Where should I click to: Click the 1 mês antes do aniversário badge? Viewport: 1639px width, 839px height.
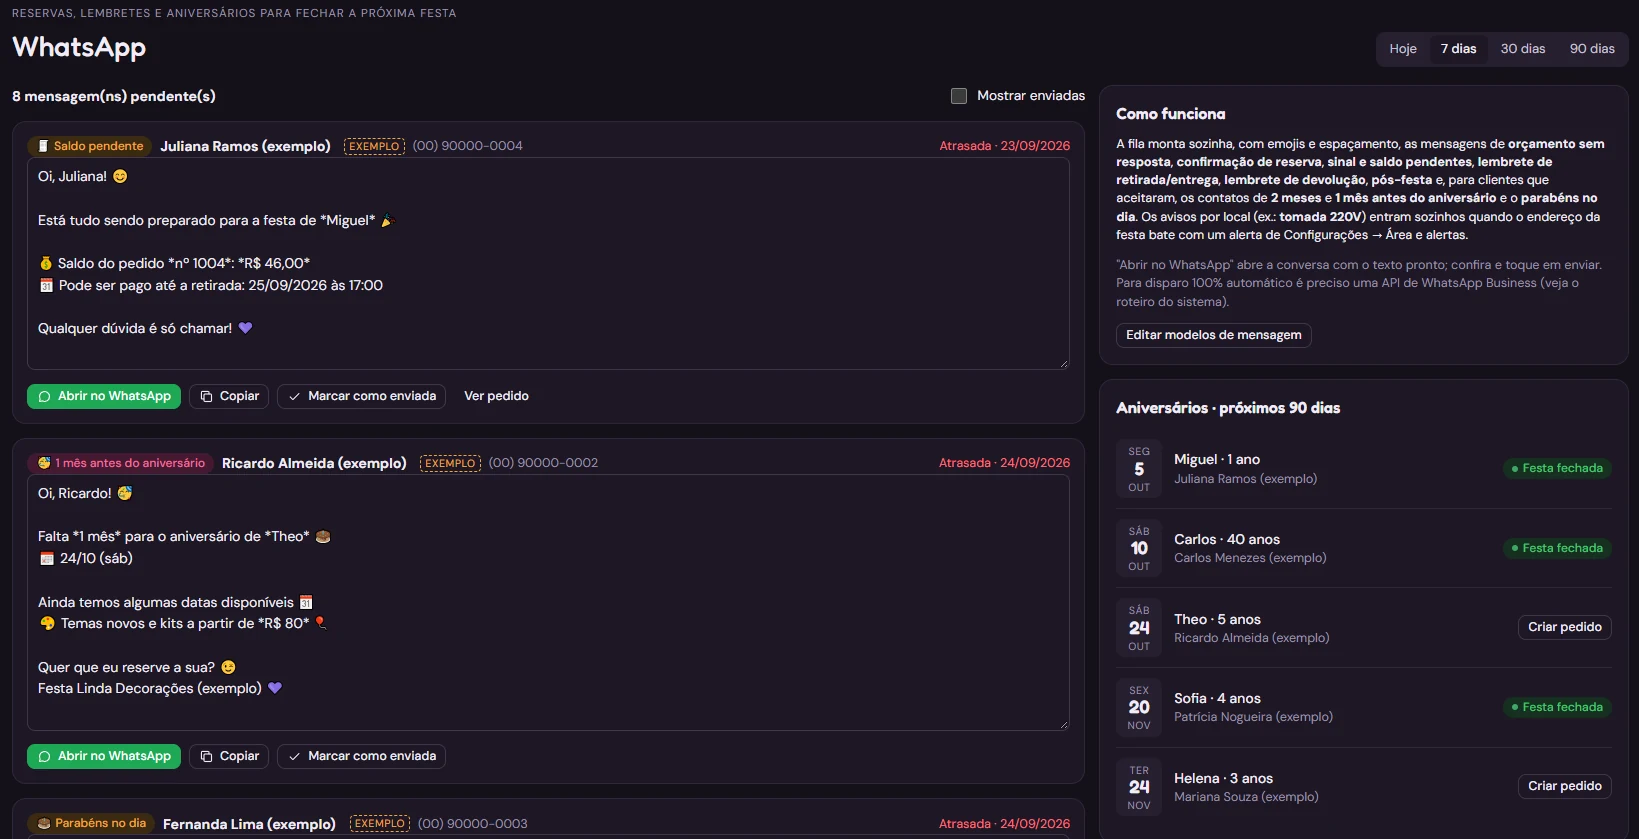click(120, 463)
